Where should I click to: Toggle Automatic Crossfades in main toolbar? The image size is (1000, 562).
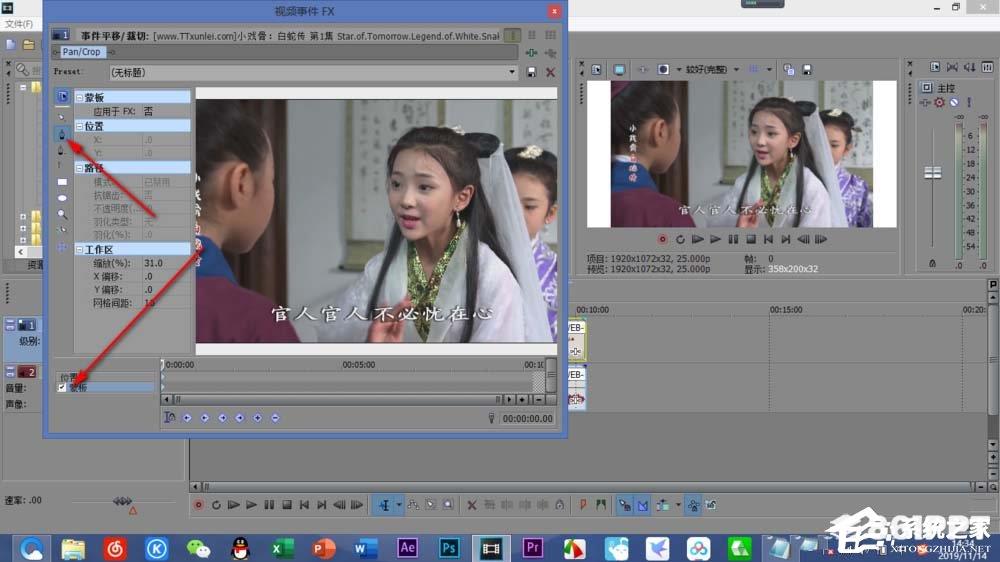click(x=643, y=505)
